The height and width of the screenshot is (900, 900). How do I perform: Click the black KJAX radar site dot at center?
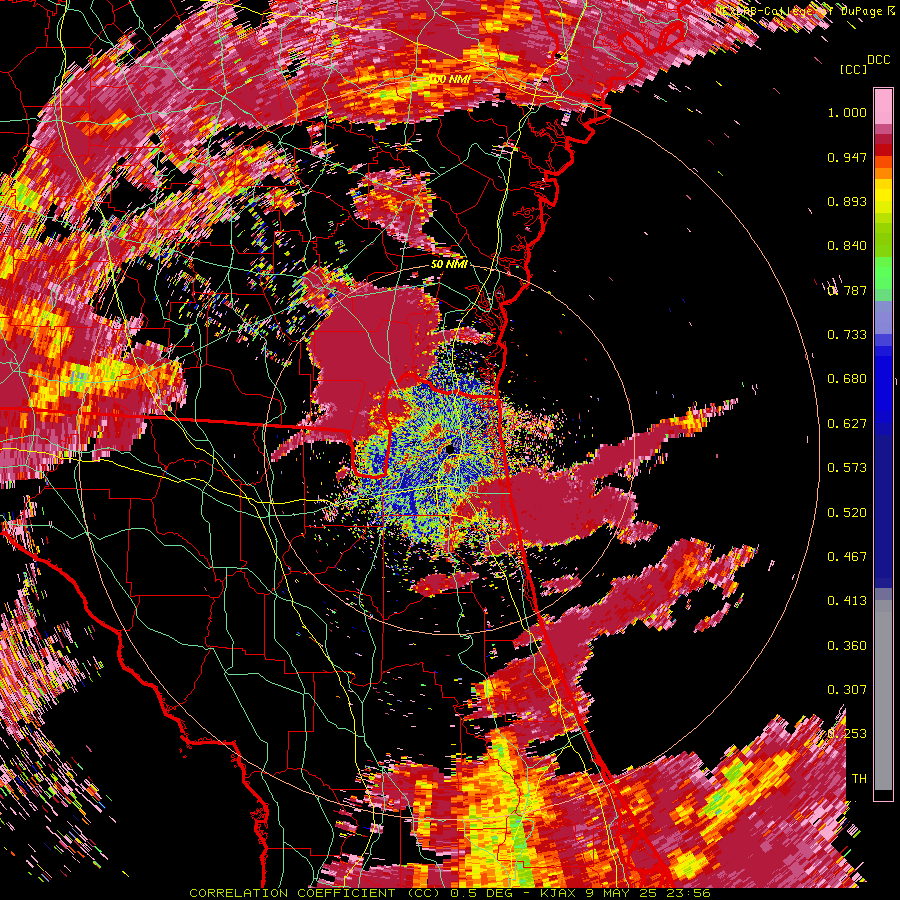[451, 449]
